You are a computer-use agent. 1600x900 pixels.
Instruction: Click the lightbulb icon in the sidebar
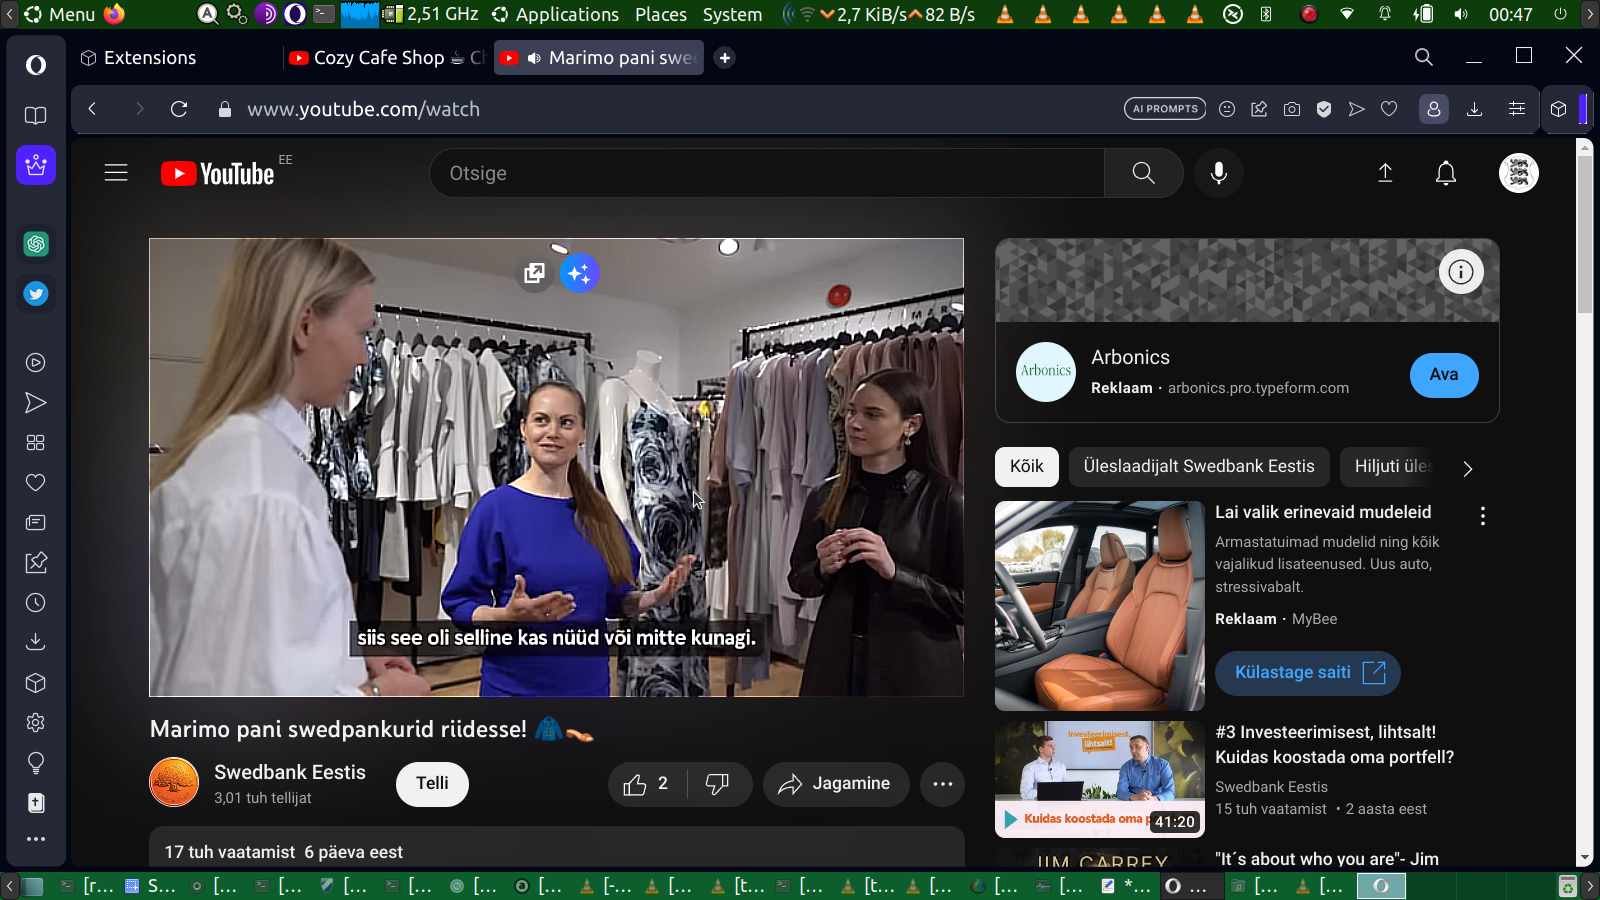coord(36,763)
